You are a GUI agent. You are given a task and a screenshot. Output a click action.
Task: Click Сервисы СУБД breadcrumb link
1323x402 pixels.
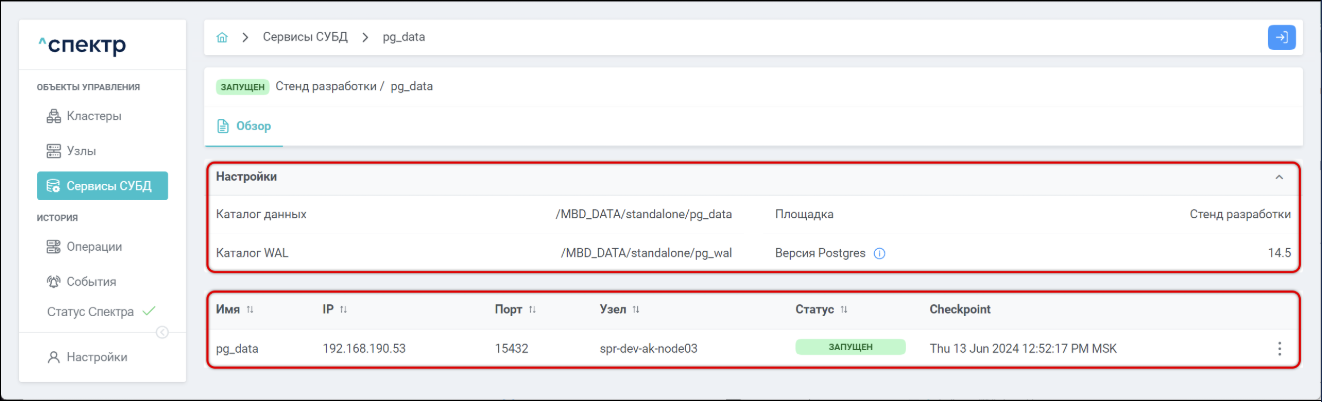point(305,38)
